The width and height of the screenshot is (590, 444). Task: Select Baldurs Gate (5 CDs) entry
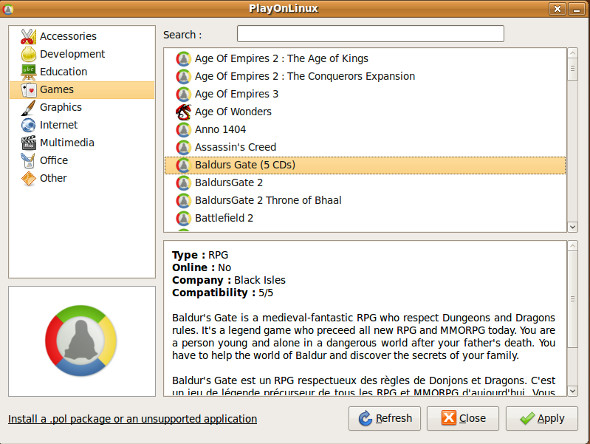[x=365, y=165]
